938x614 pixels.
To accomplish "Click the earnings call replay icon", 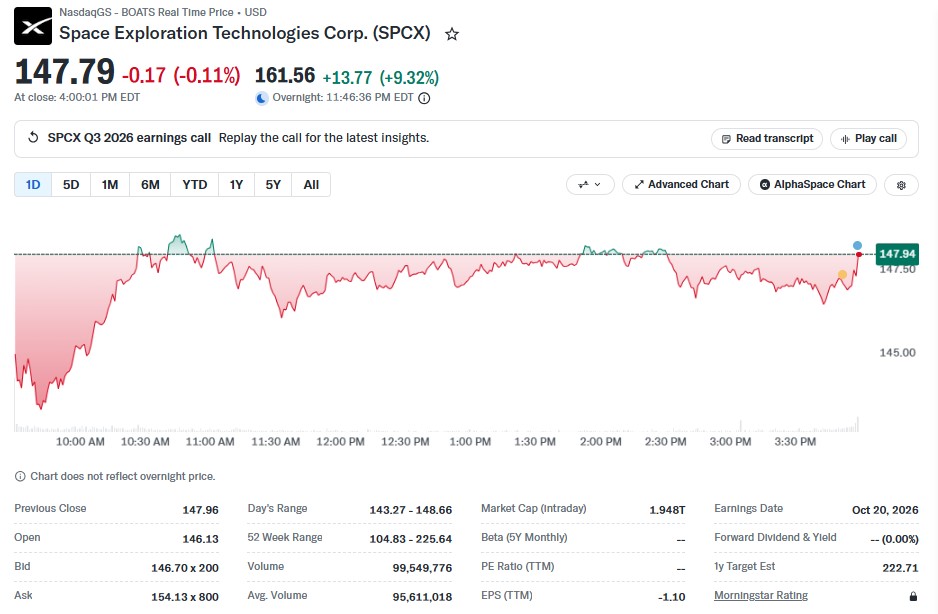I will [34, 138].
